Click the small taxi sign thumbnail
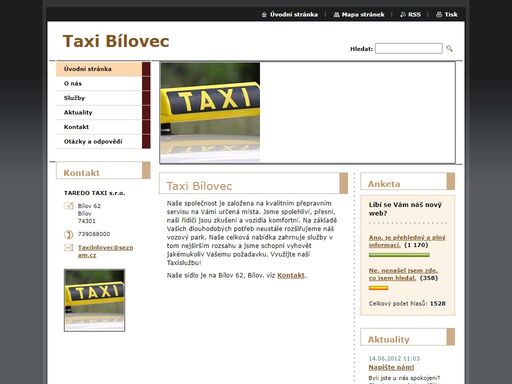The width and height of the screenshot is (512, 384). coord(95,300)
